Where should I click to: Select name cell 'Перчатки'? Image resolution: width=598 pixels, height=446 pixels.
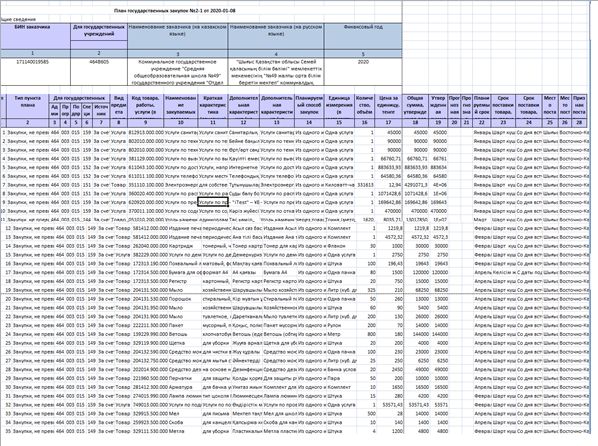pos(185,378)
